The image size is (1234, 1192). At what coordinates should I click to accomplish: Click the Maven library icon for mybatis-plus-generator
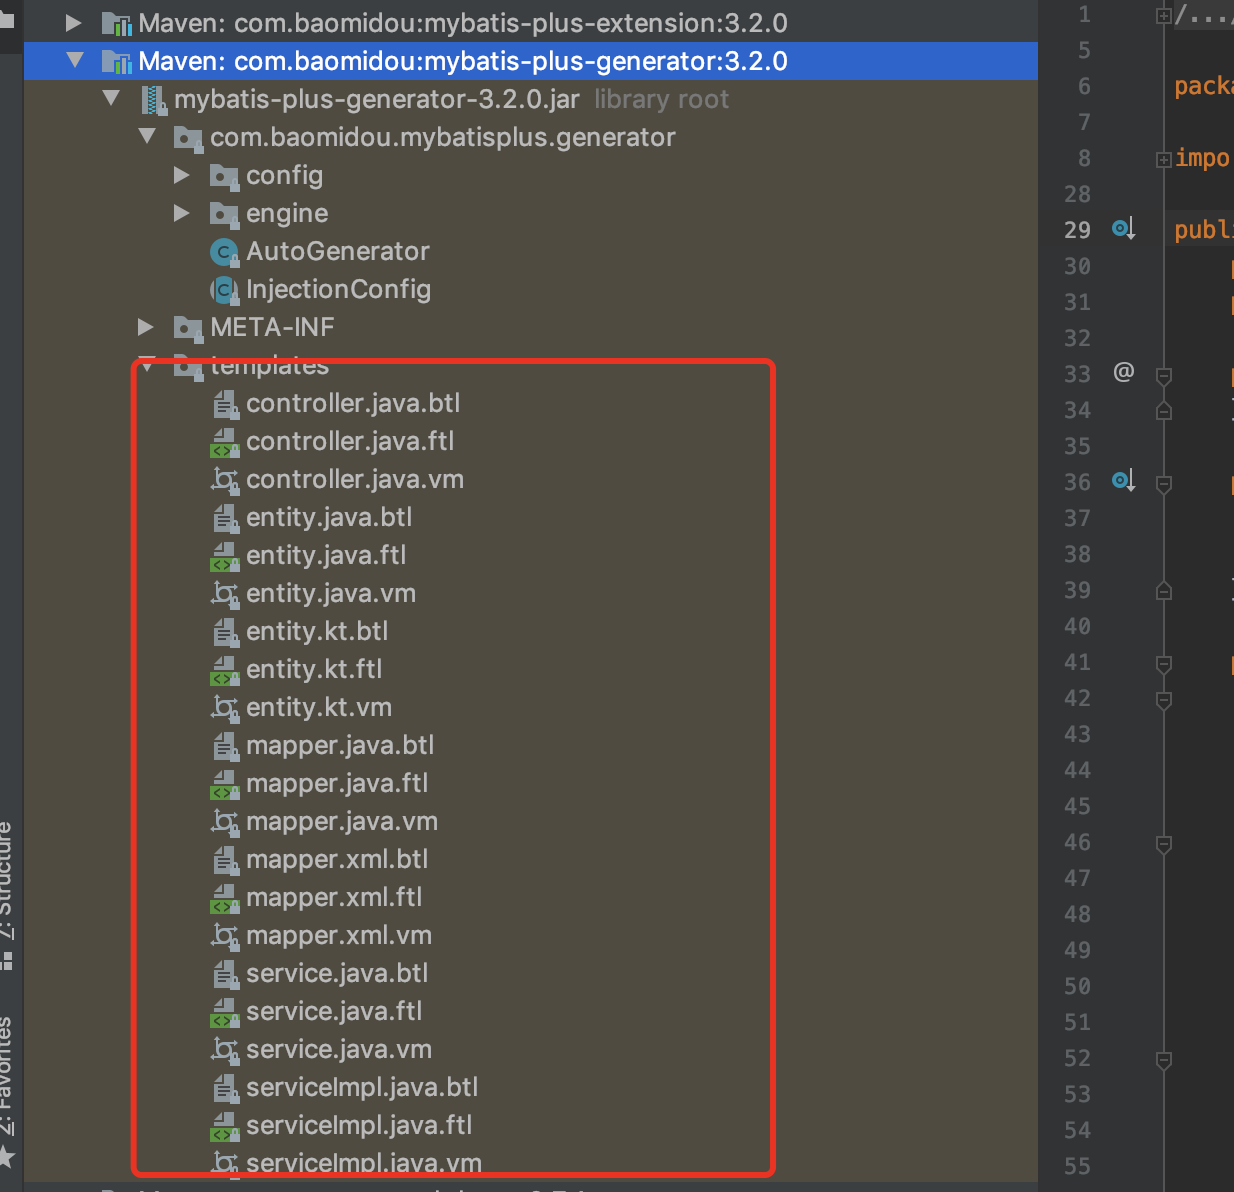tap(117, 61)
